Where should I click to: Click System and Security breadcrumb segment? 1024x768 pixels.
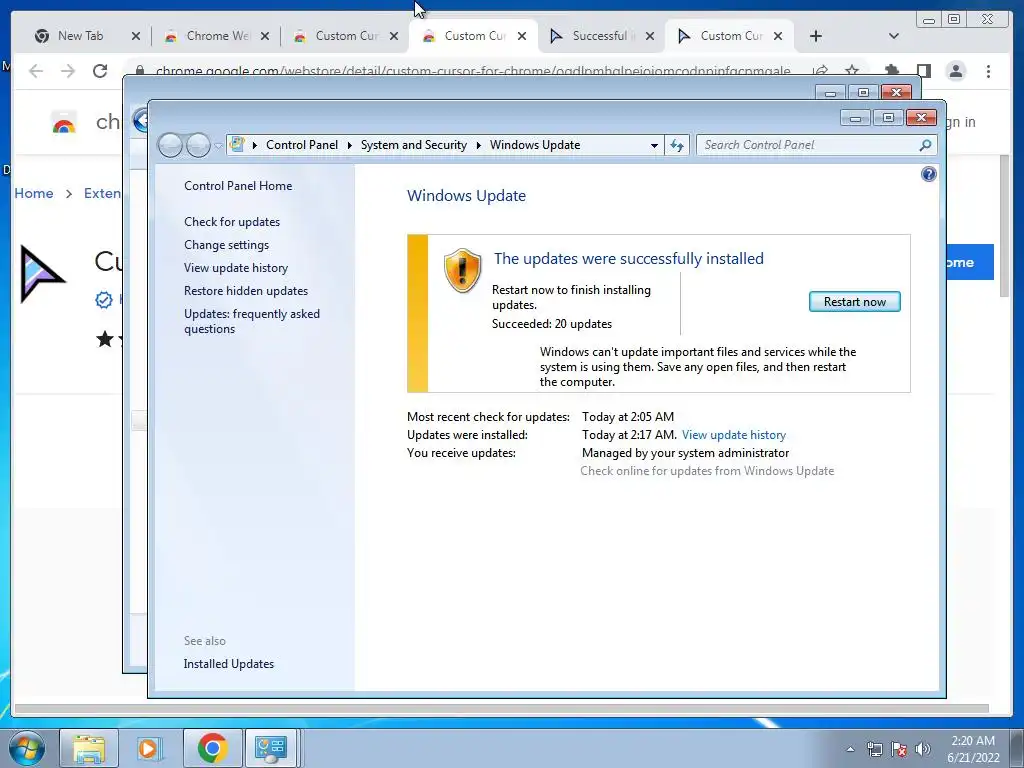413,145
